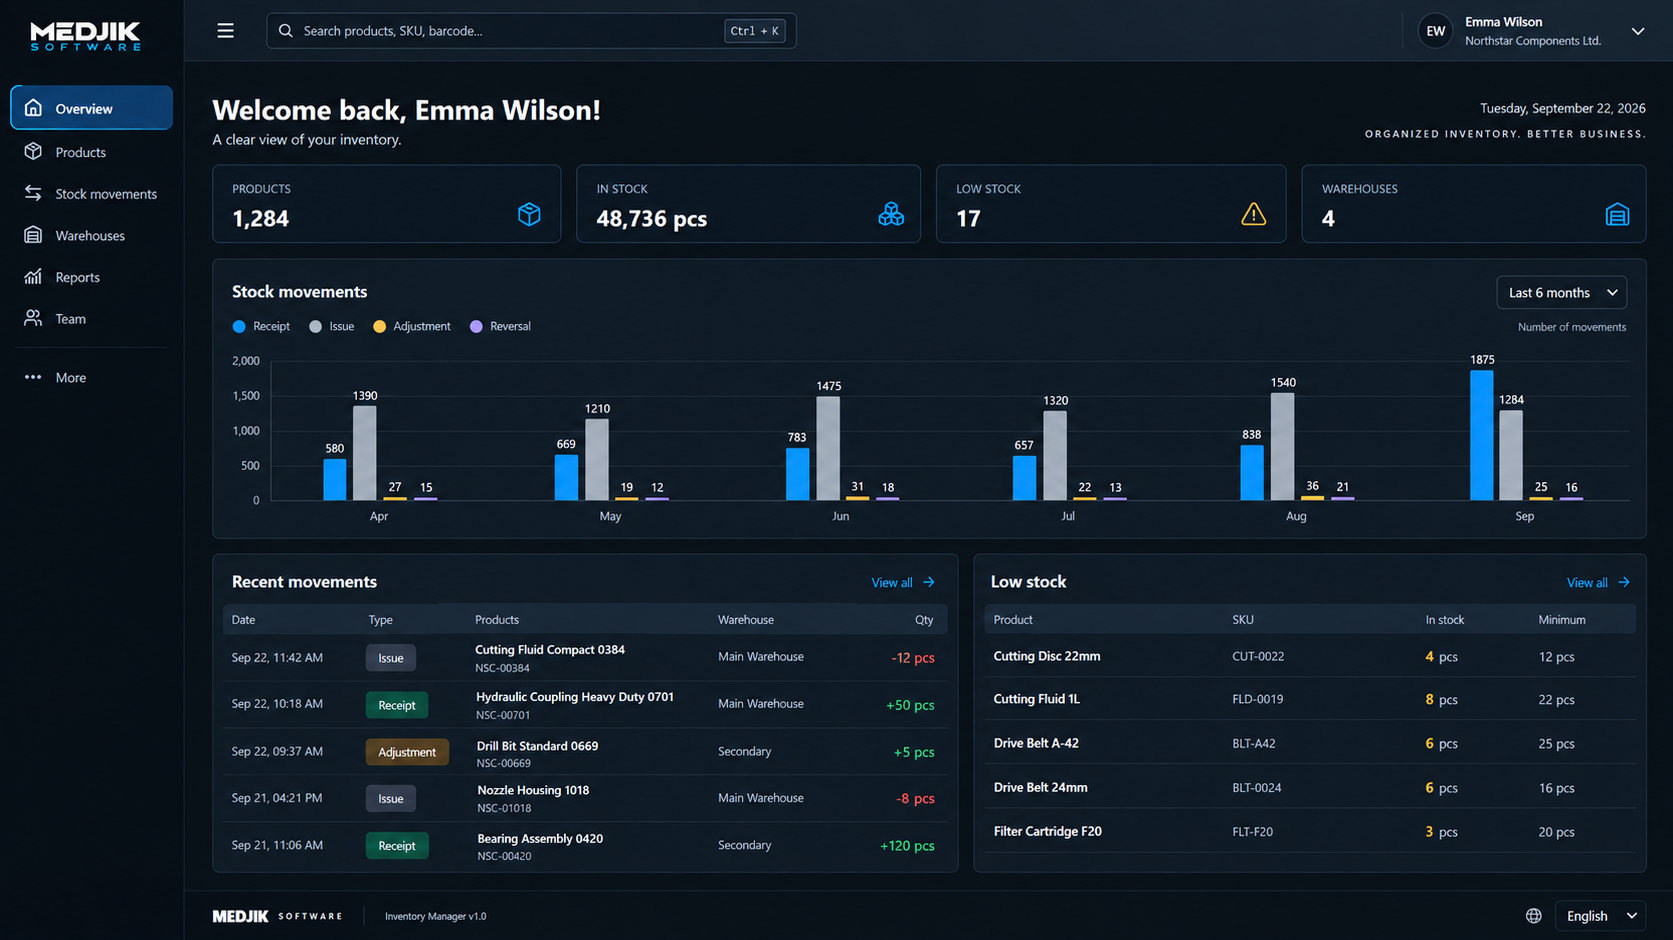Viewport: 1673px width, 940px height.
Task: Click the globe language icon
Action: pyautogui.click(x=1533, y=916)
